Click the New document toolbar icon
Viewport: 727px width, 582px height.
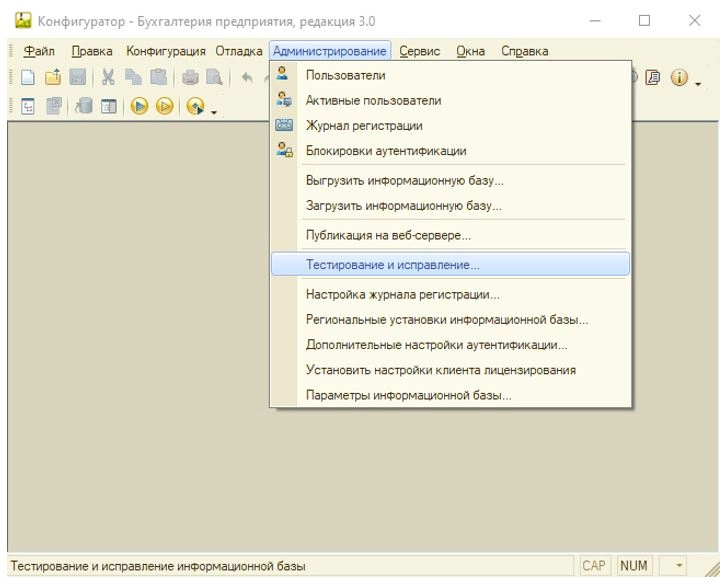[28, 77]
